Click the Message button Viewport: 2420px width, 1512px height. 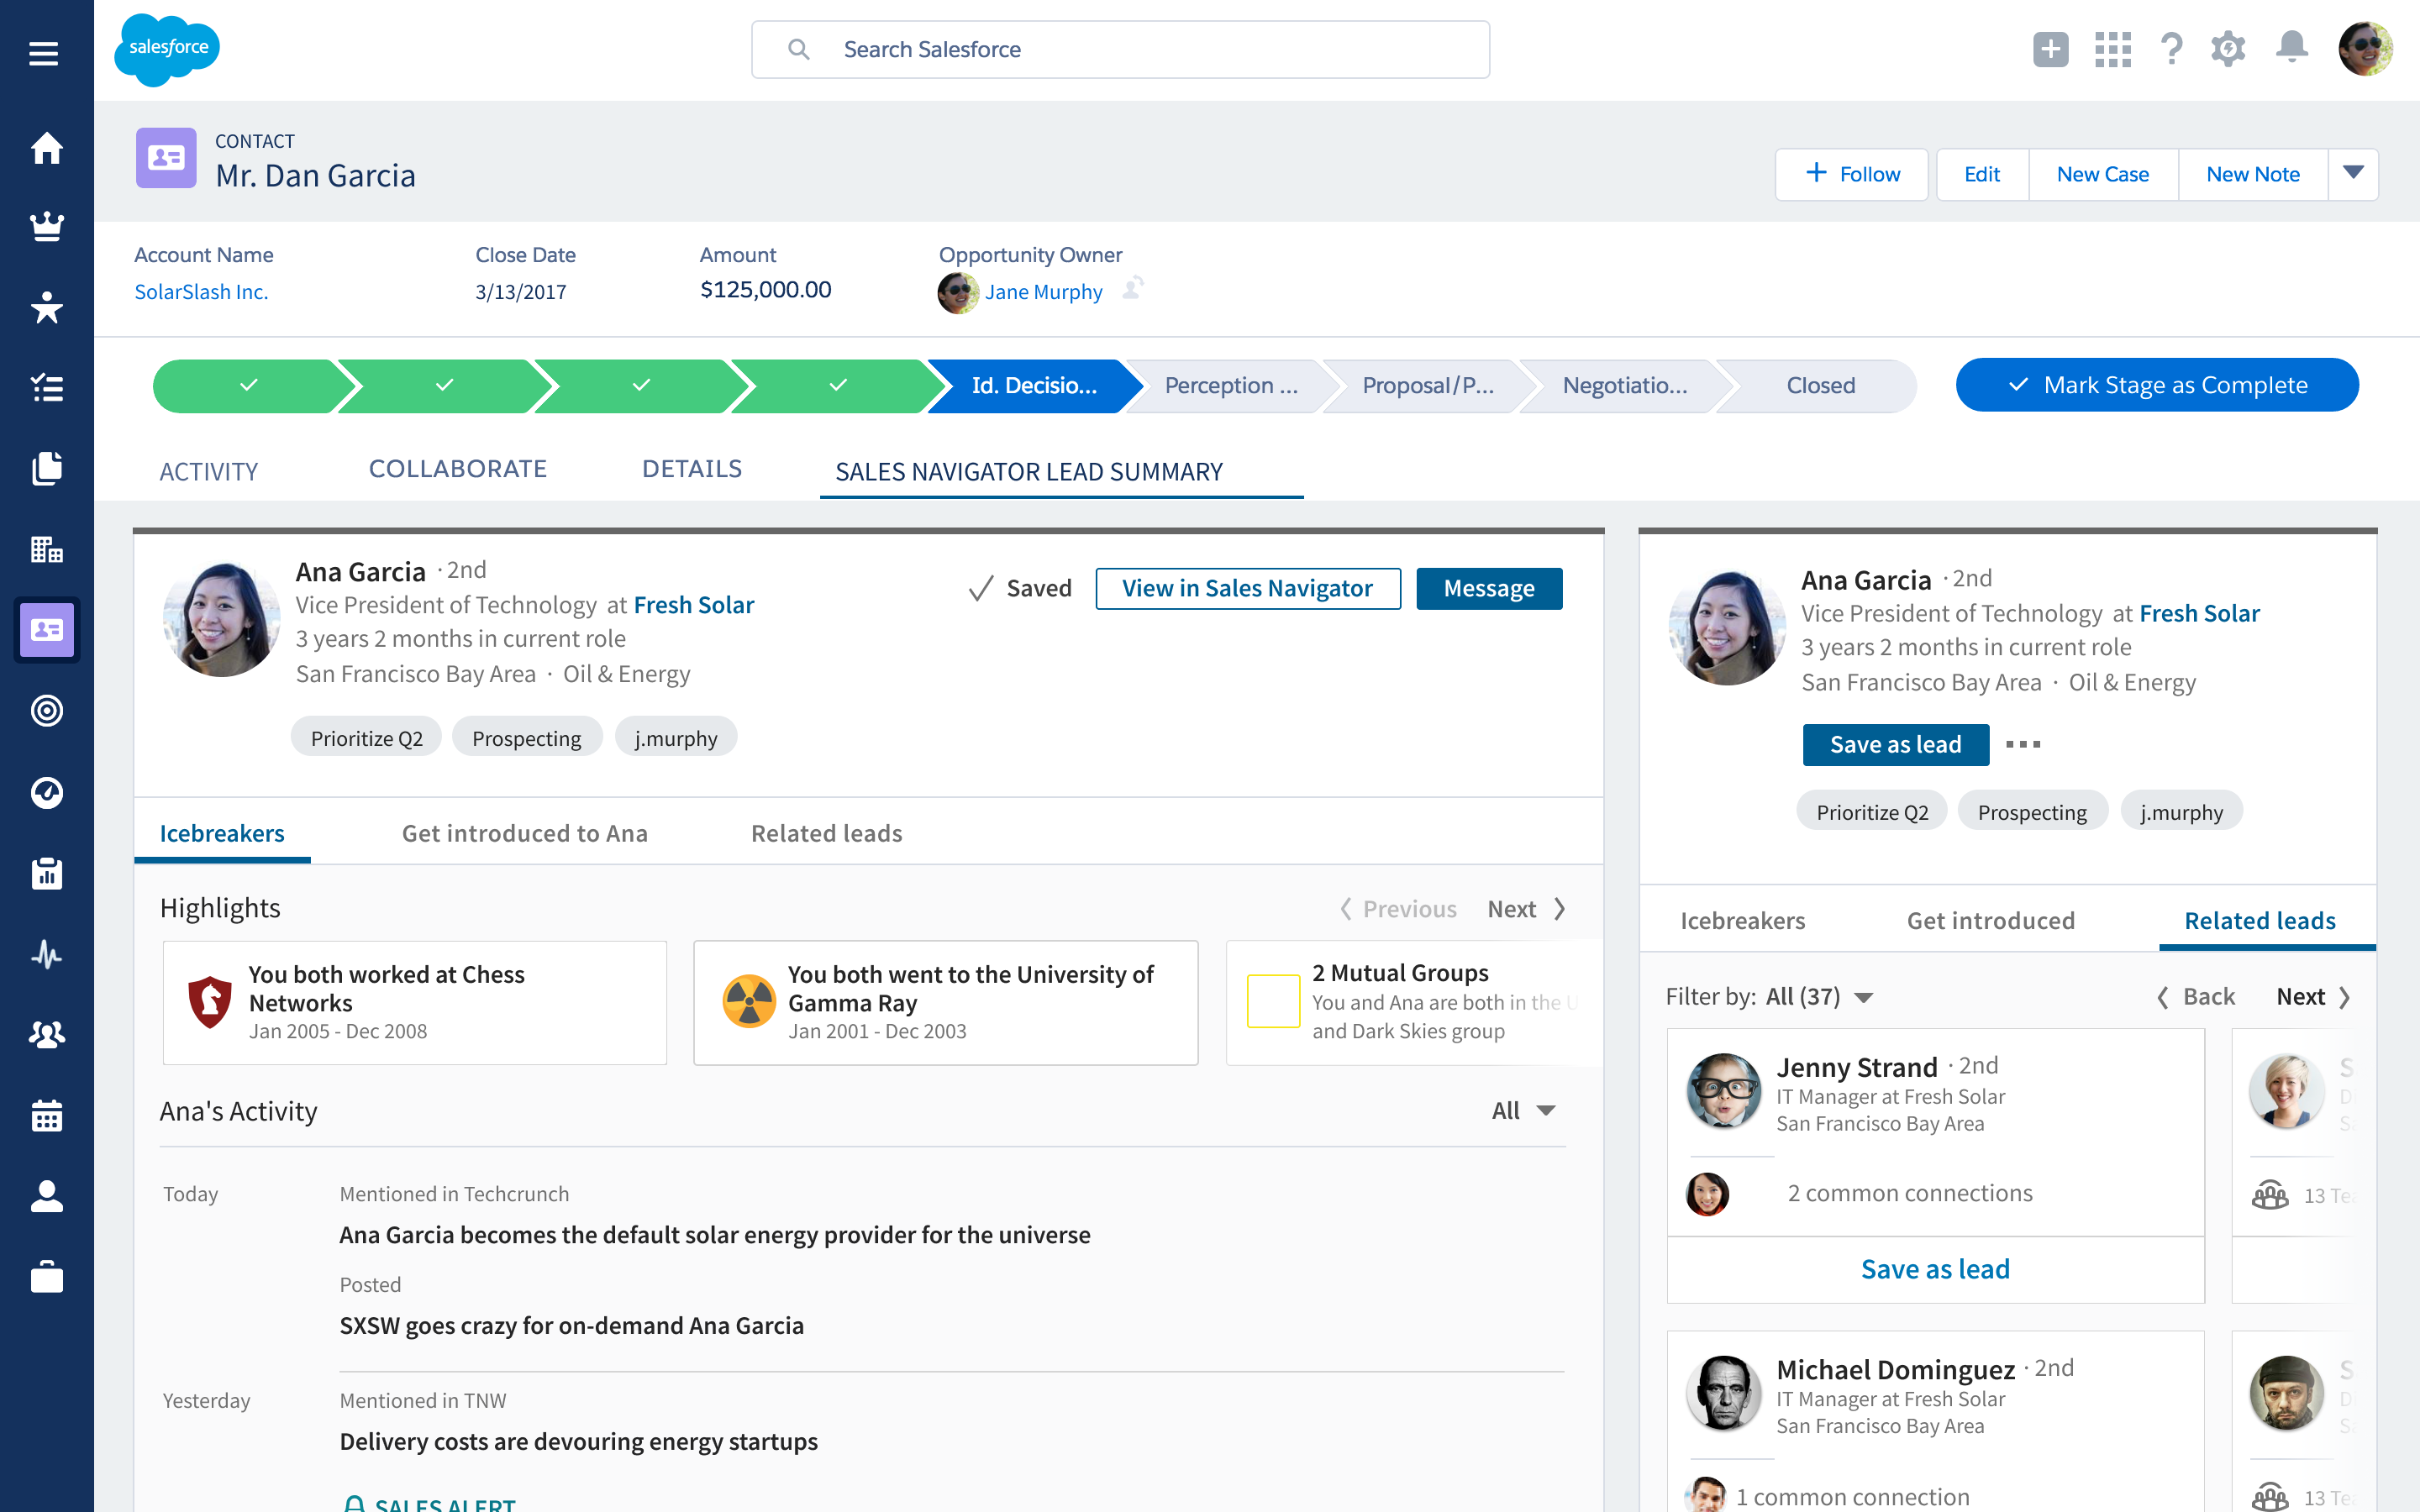(1489, 588)
